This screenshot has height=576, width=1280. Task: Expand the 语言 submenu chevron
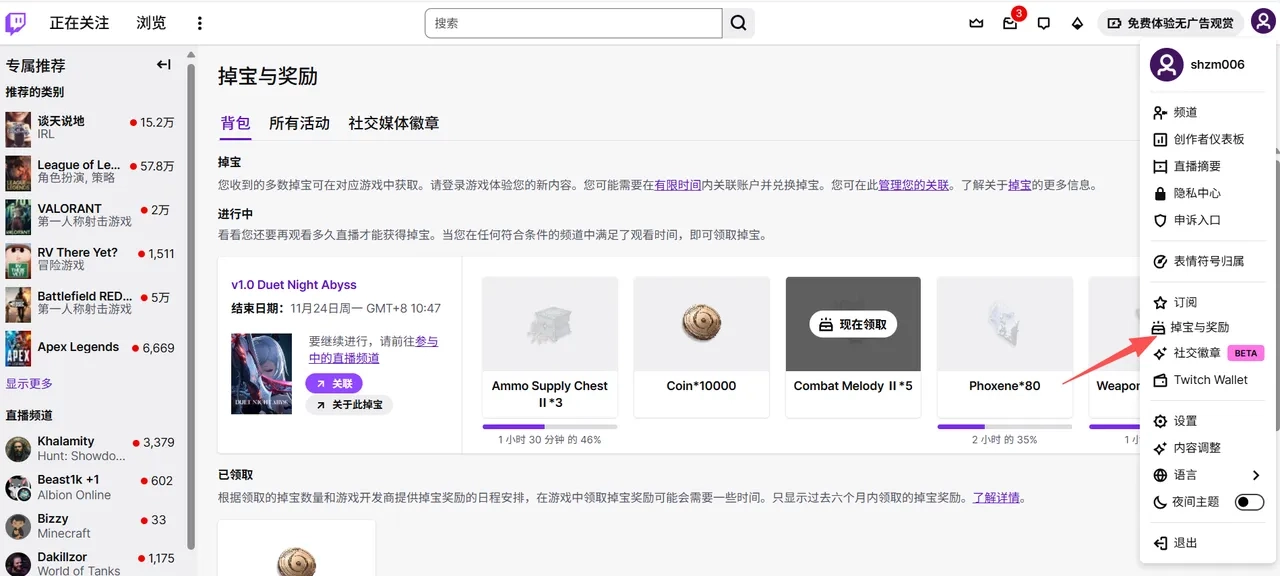click(1256, 475)
